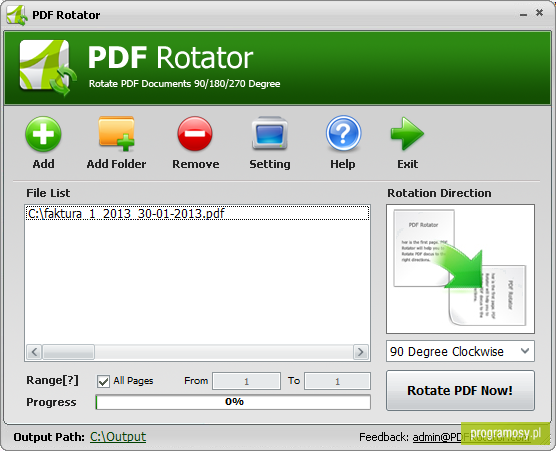Click the Range[?] help label
The image size is (556, 451).
tap(52, 380)
